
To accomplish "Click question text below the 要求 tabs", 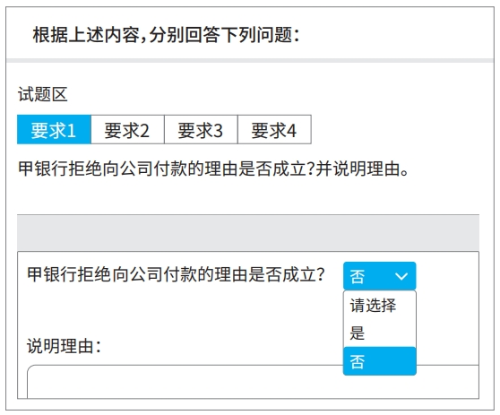I will [213, 168].
